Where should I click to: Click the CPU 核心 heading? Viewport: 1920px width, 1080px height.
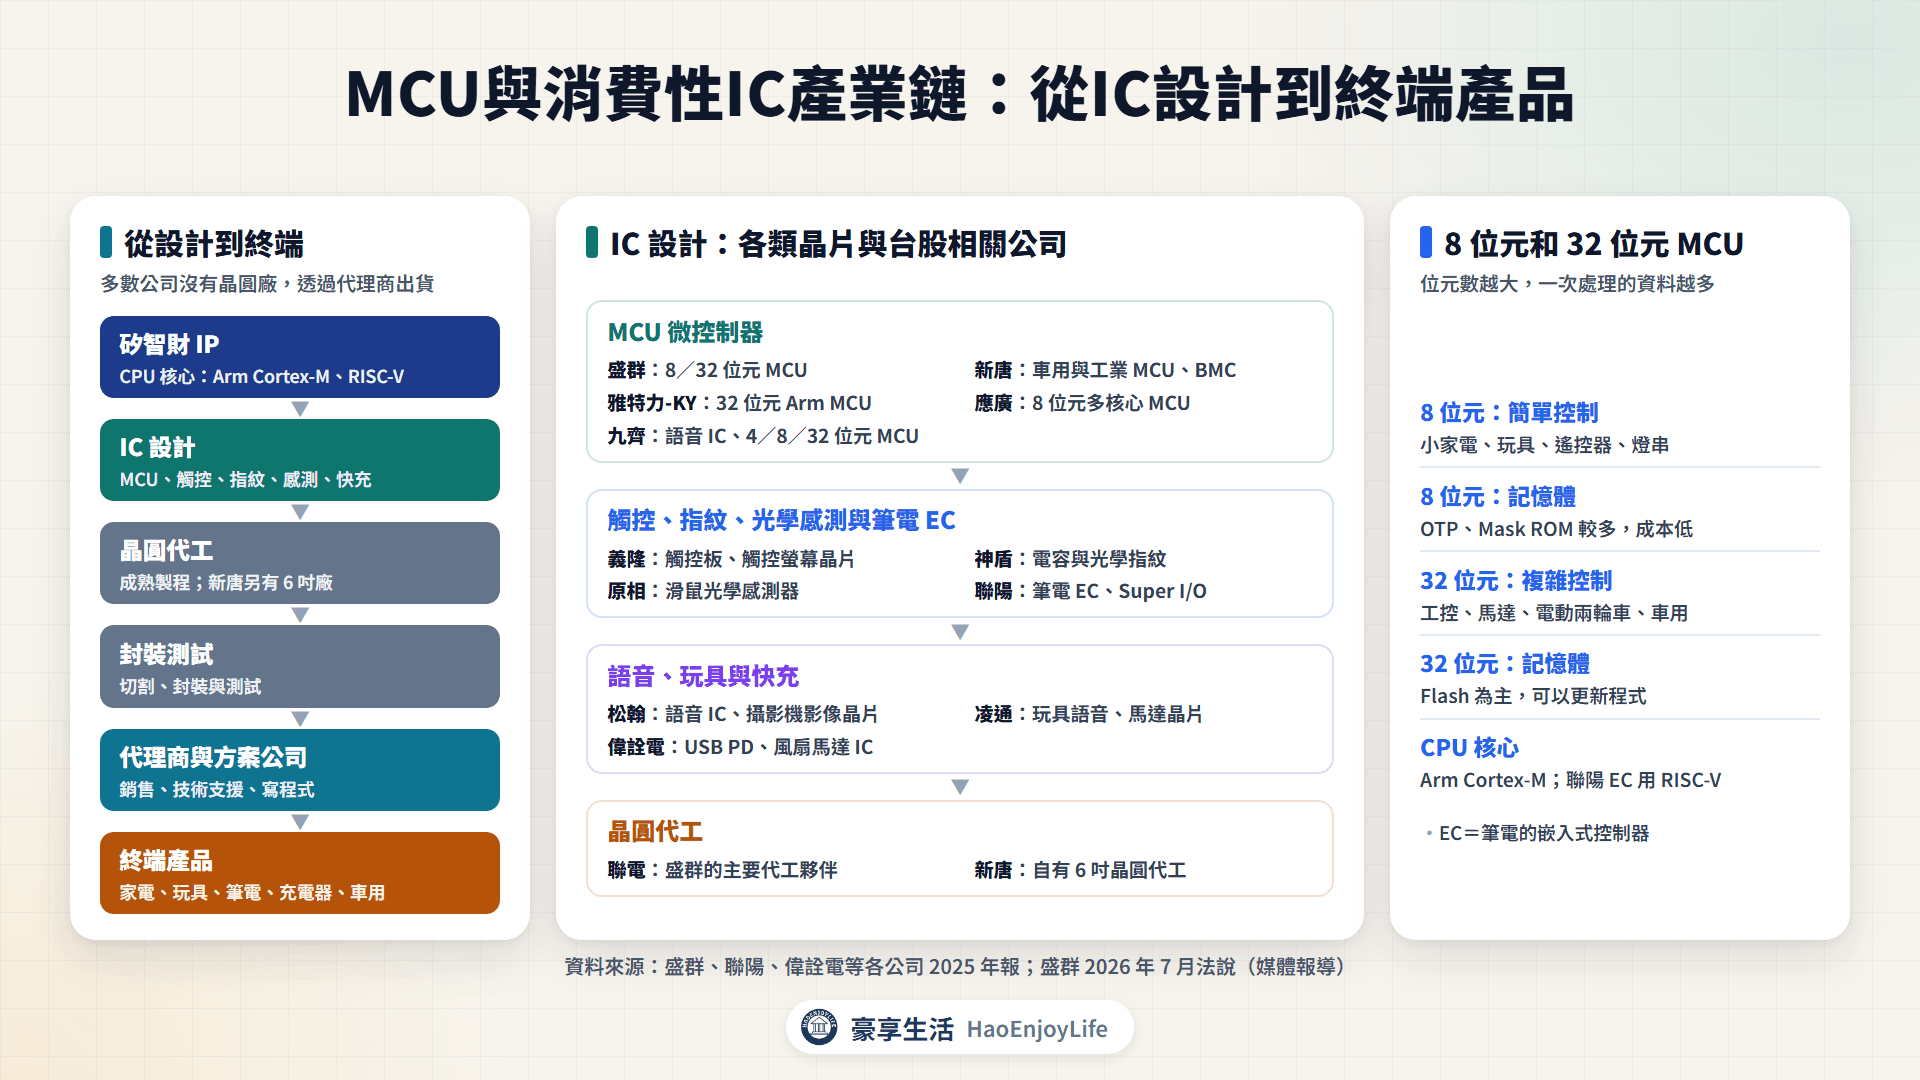[x=1469, y=747]
